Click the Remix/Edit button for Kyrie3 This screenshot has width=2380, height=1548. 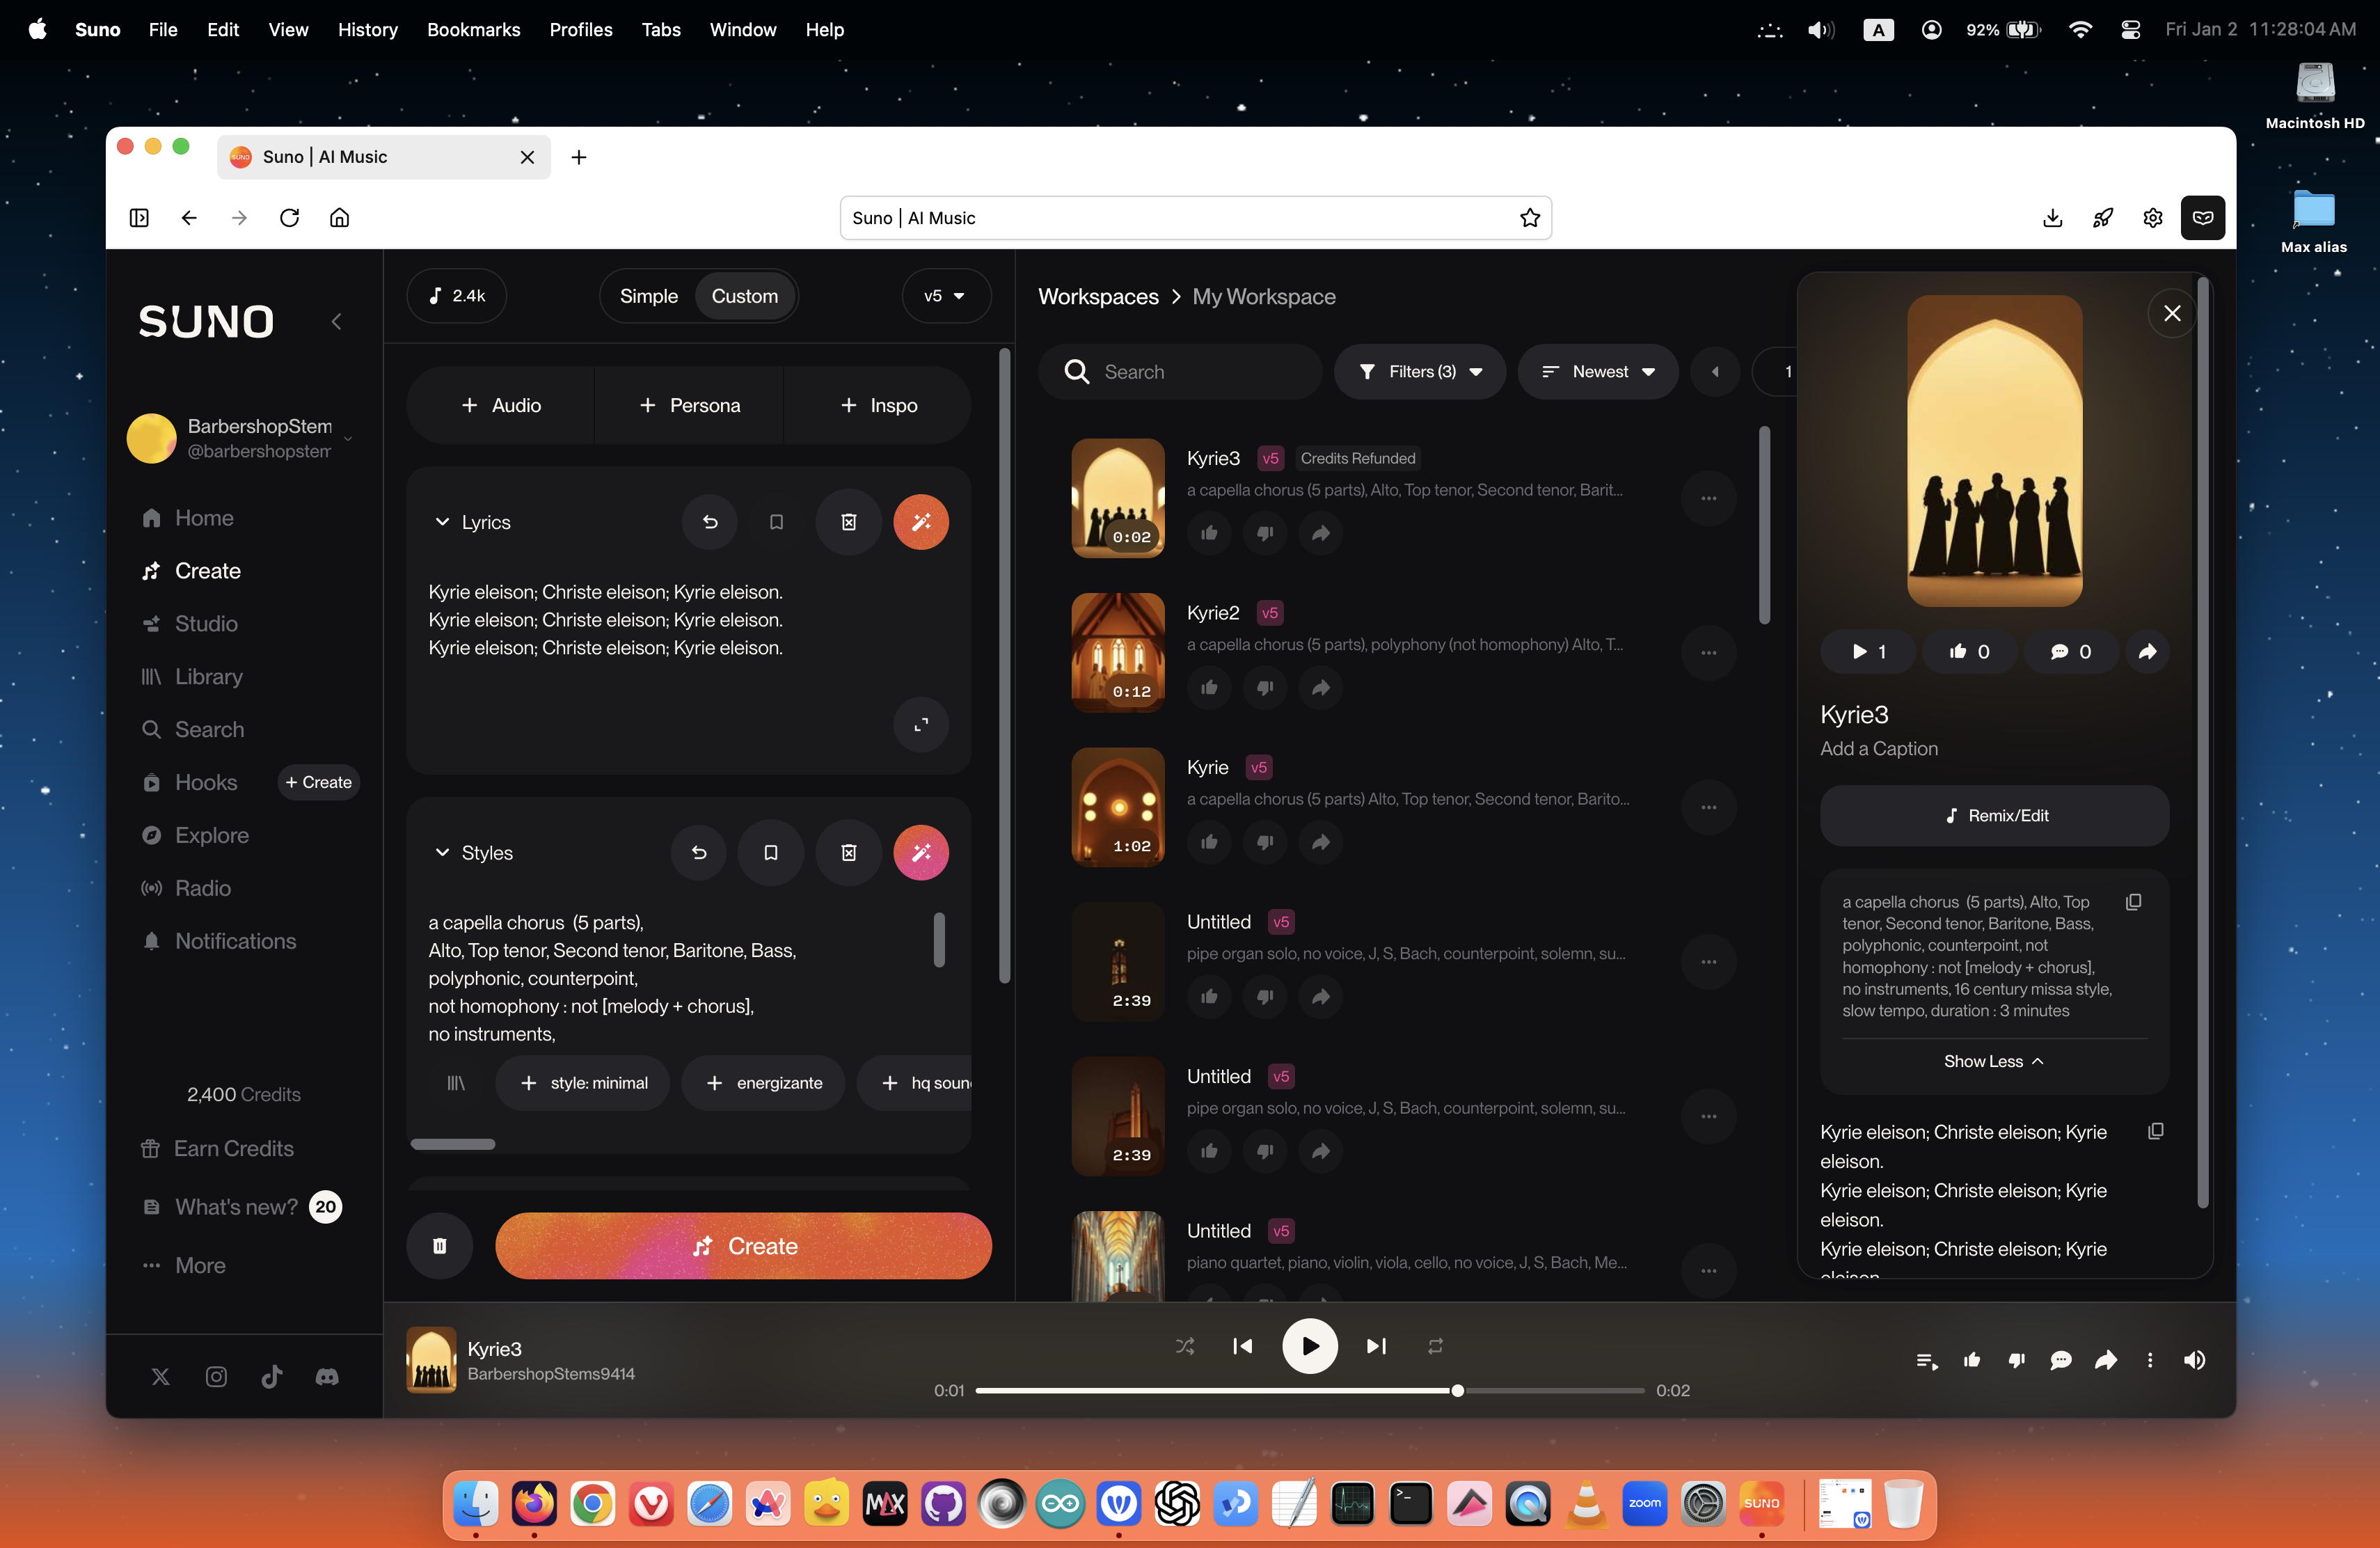[x=1994, y=815]
